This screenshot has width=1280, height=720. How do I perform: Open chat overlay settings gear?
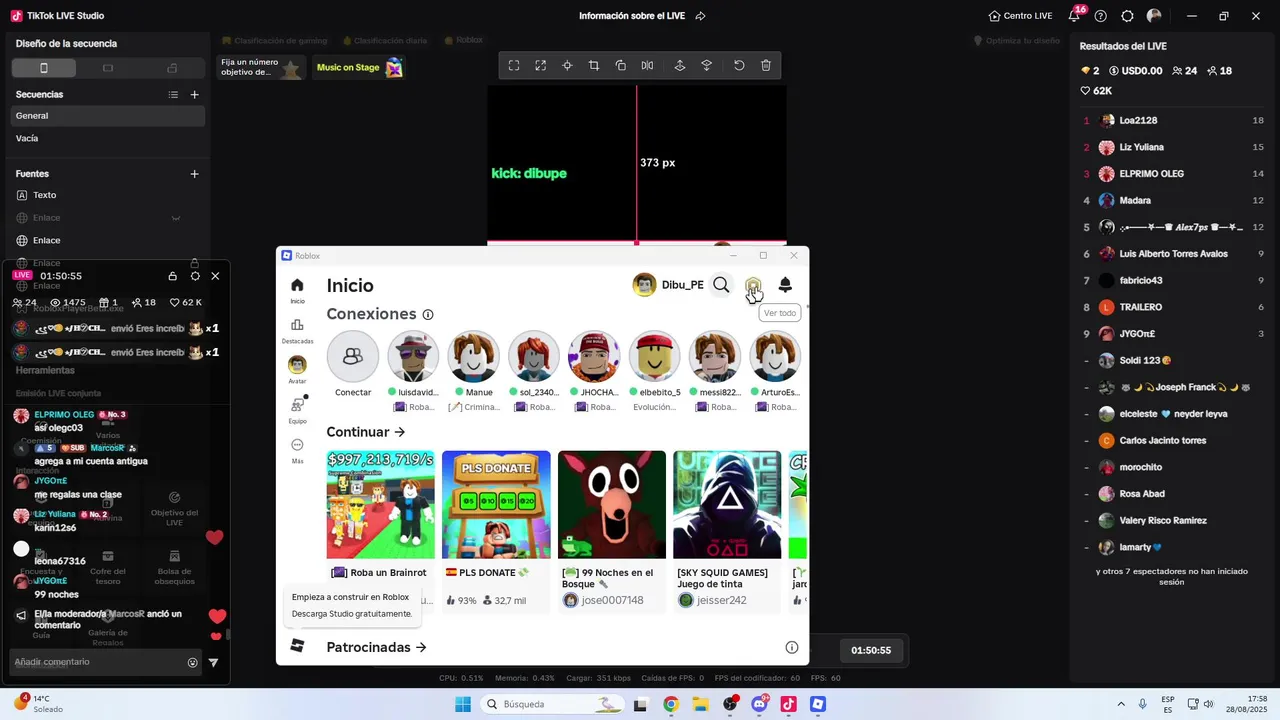(x=195, y=276)
